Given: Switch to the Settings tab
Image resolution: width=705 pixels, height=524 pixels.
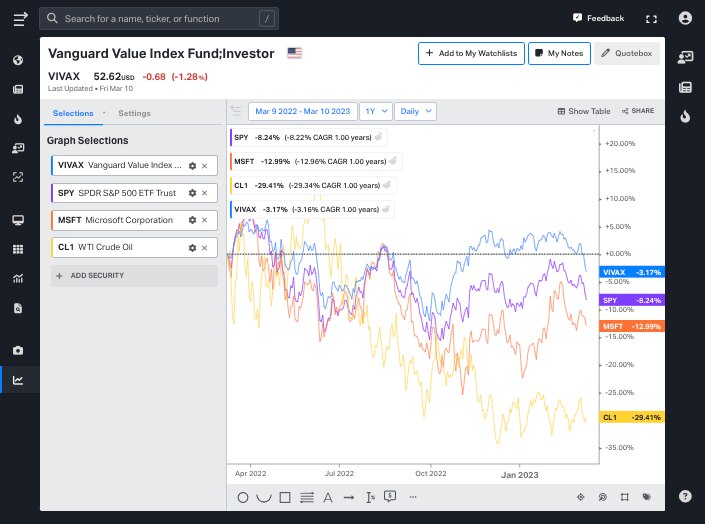Looking at the screenshot, I should pyautogui.click(x=135, y=114).
